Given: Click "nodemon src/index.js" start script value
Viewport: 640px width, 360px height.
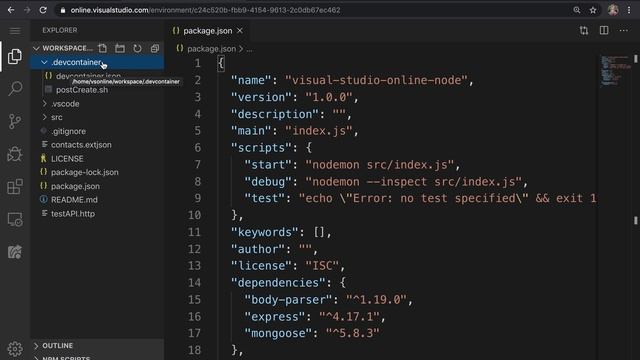Looking at the screenshot, I should (380, 164).
